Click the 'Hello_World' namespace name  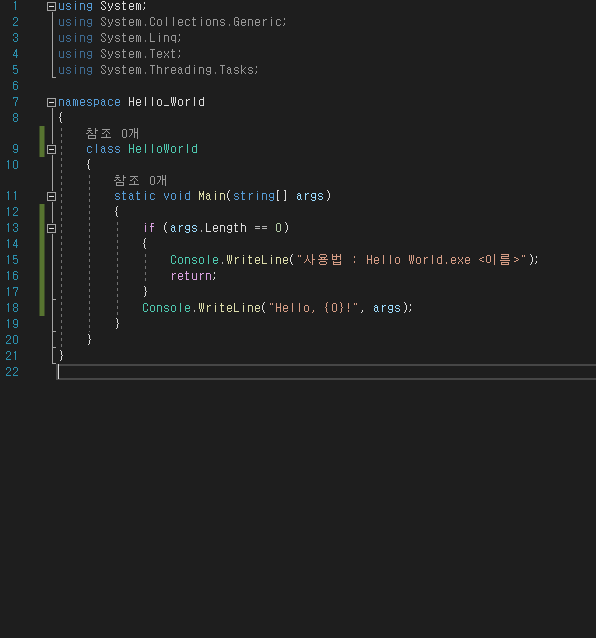(166, 102)
